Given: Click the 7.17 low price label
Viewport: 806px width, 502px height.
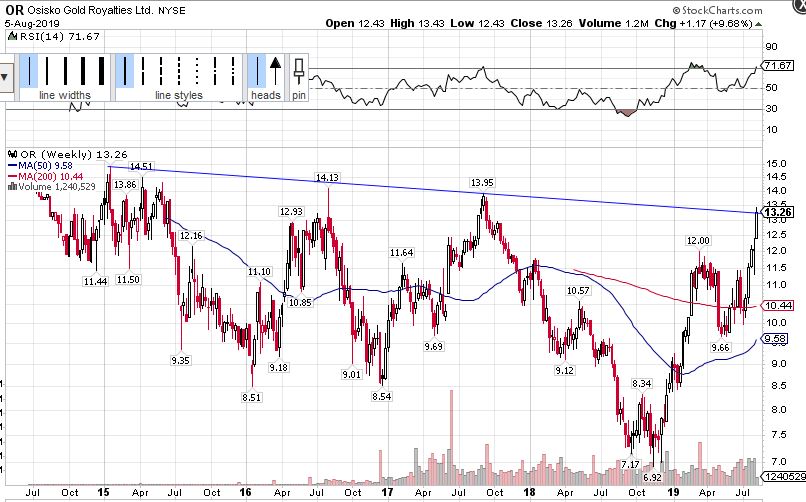Looking at the screenshot, I should [630, 464].
